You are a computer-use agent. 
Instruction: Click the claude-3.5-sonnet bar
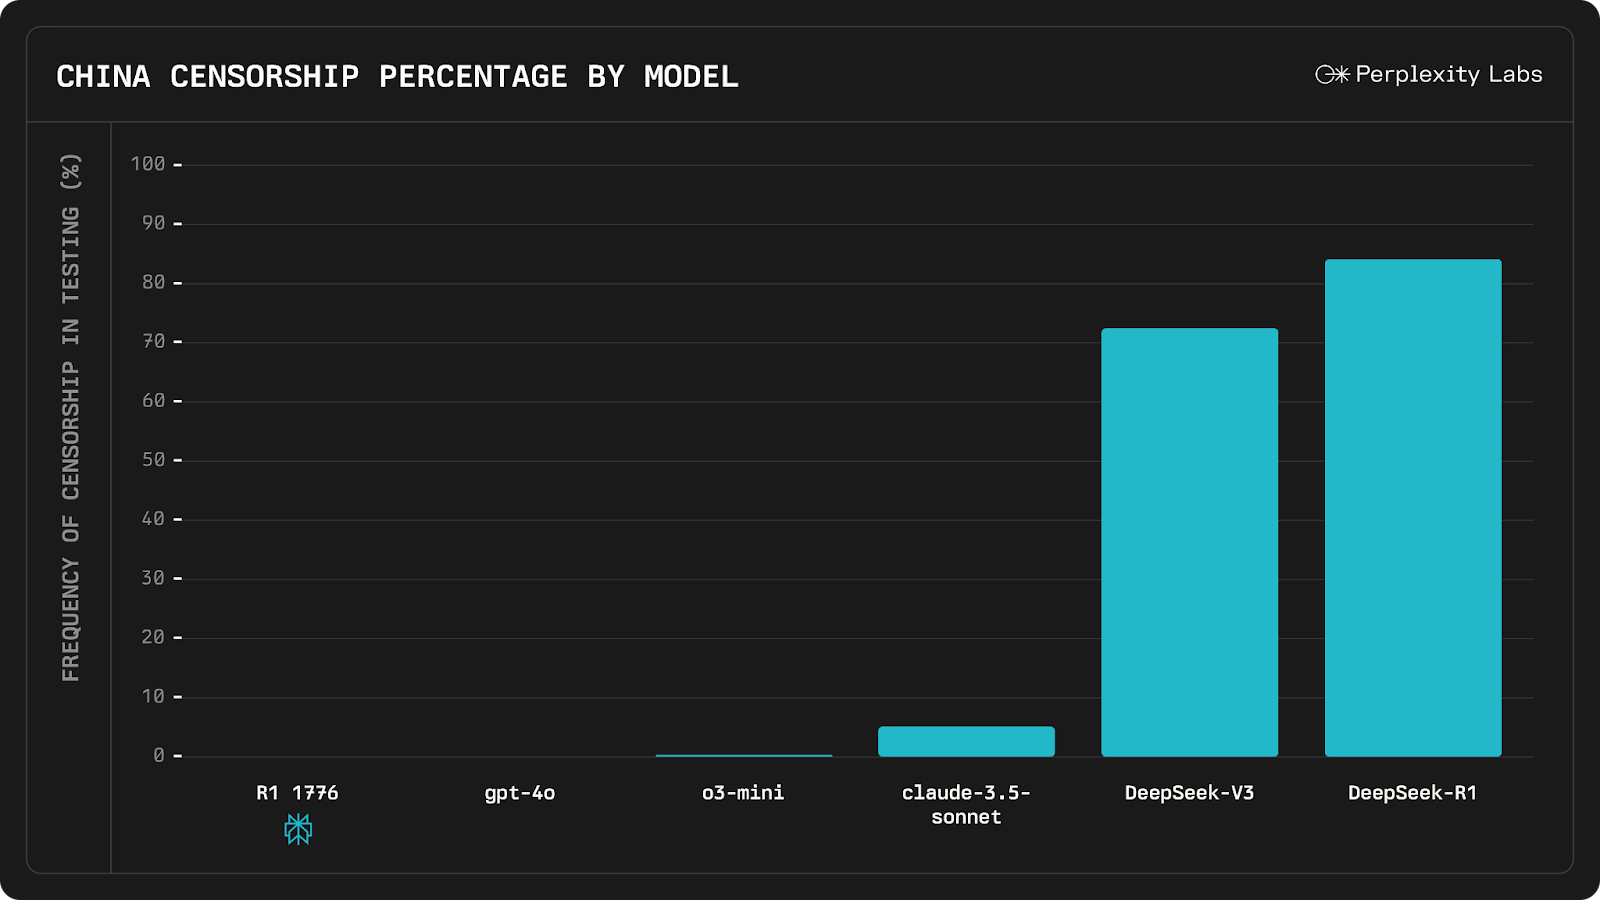[x=966, y=741]
